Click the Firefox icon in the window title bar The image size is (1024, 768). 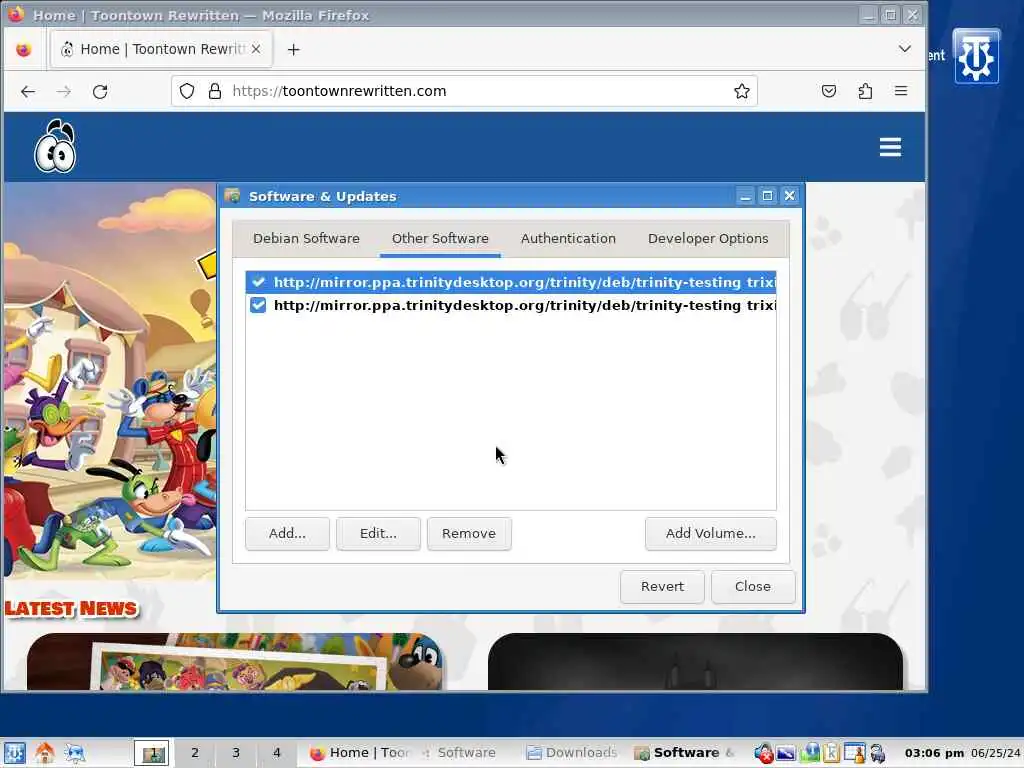pyautogui.click(x=16, y=14)
